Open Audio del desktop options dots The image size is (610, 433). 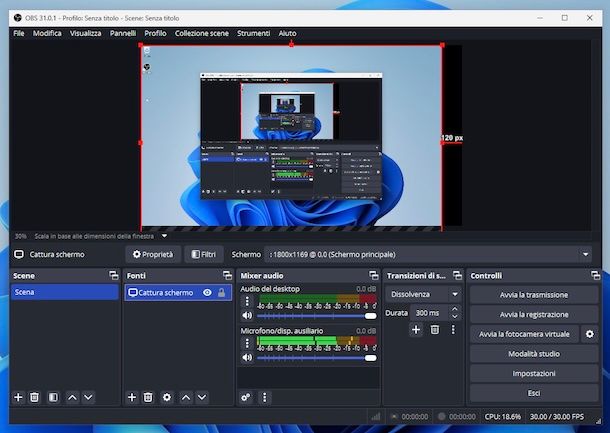pyautogui.click(x=247, y=301)
